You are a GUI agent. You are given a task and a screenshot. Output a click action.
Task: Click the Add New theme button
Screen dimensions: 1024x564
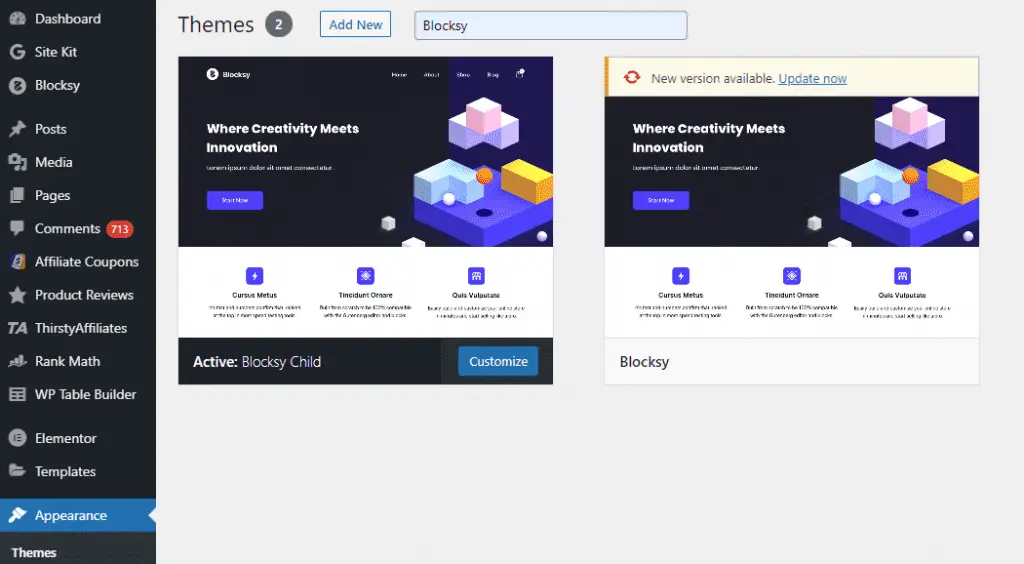[355, 24]
